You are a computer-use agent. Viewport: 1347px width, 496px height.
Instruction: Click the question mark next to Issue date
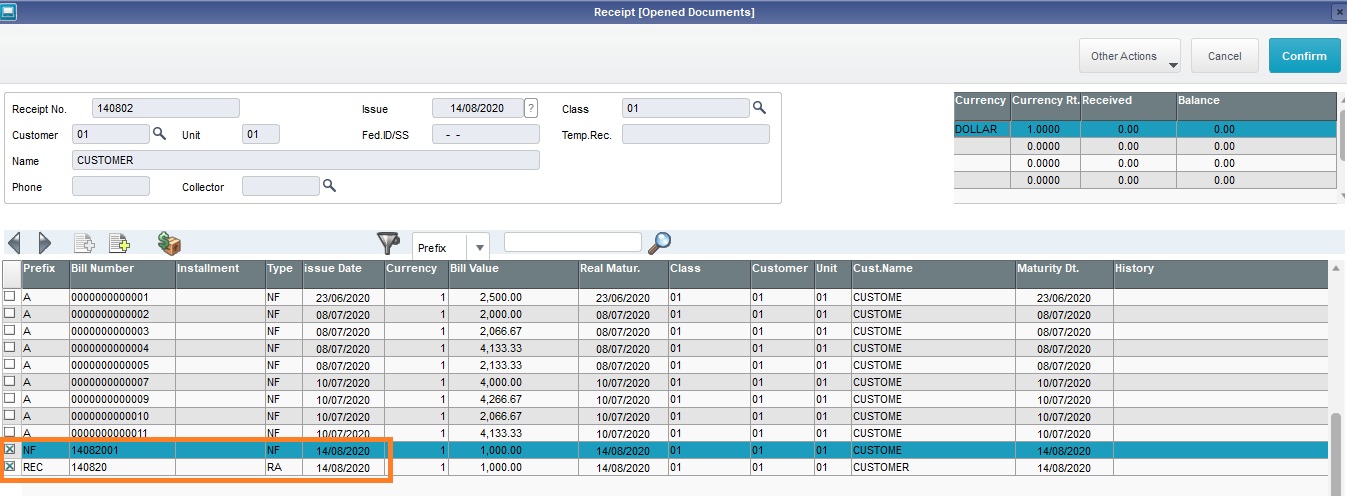531,108
